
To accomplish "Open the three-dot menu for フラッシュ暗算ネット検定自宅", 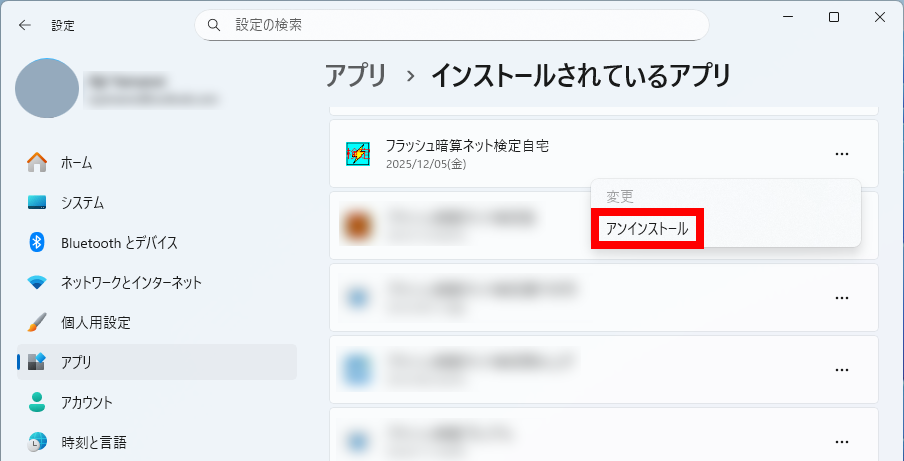I will click(841, 154).
